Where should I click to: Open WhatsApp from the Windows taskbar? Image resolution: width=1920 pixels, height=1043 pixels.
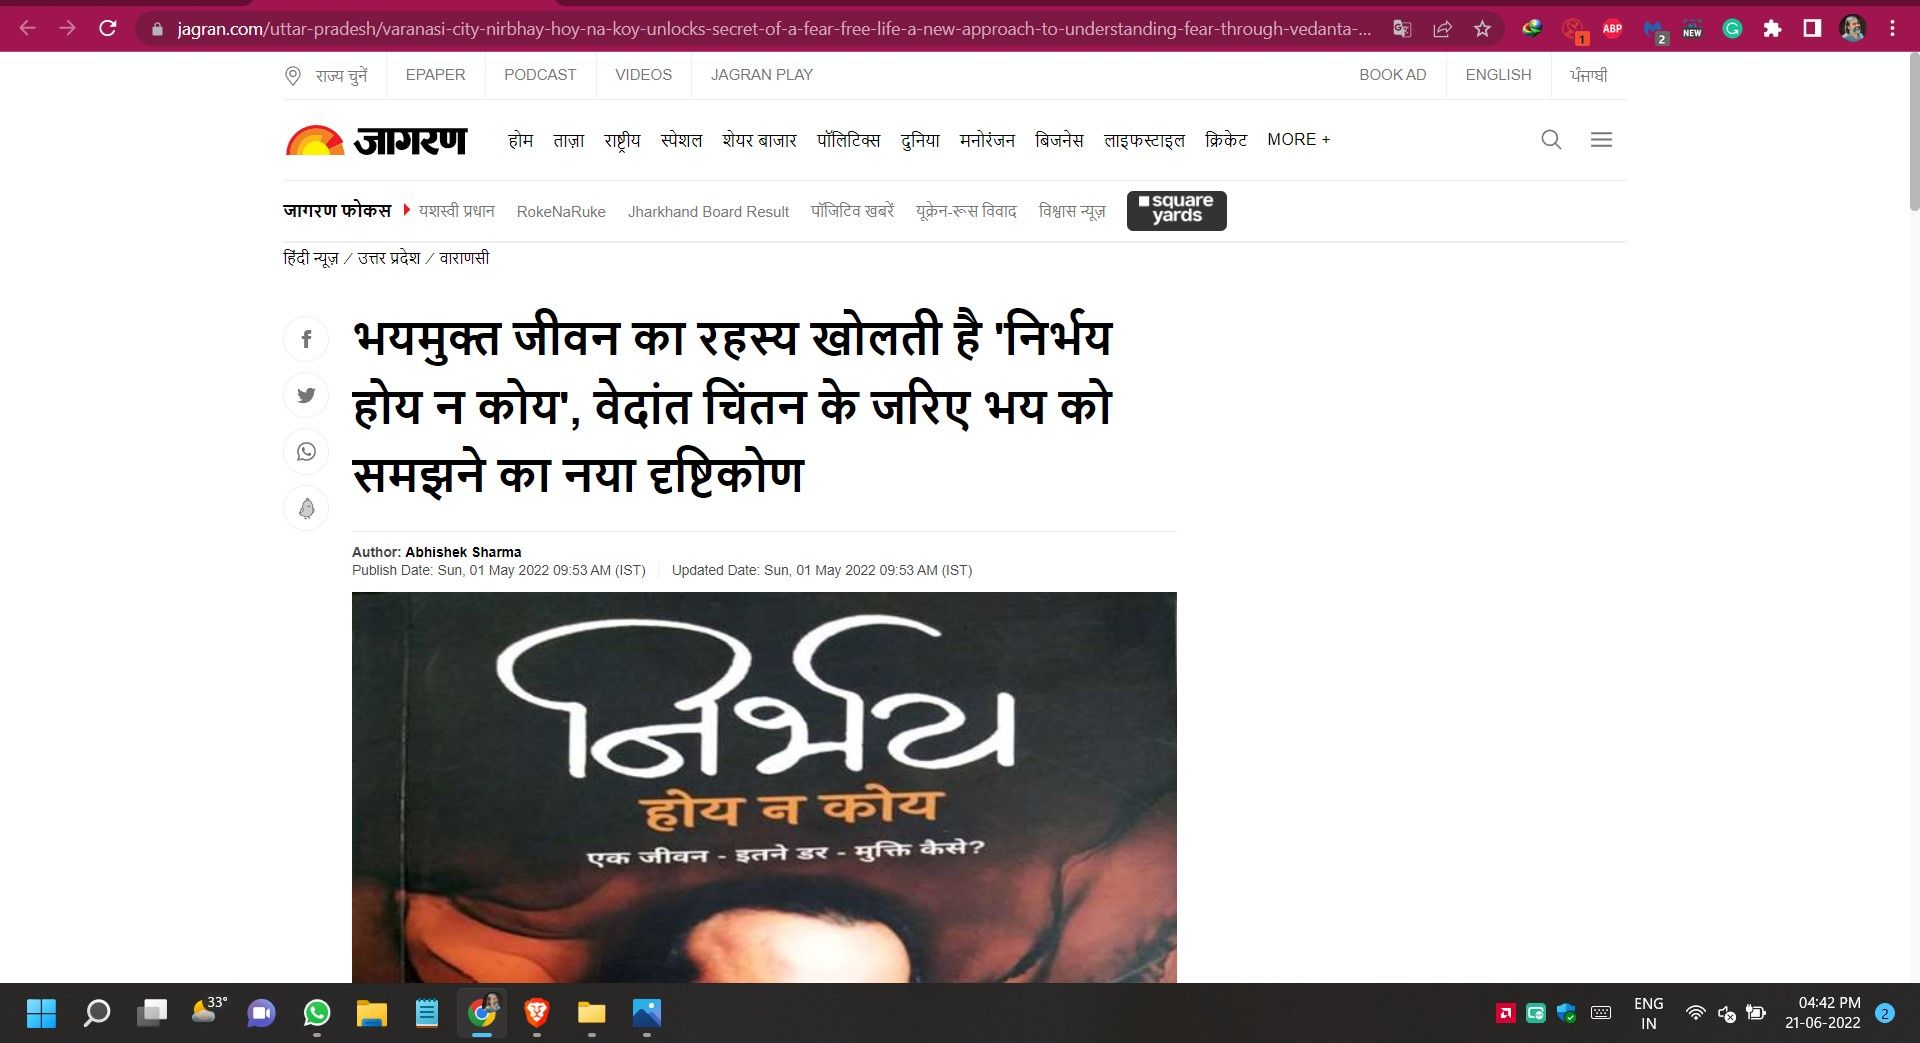tap(317, 1013)
